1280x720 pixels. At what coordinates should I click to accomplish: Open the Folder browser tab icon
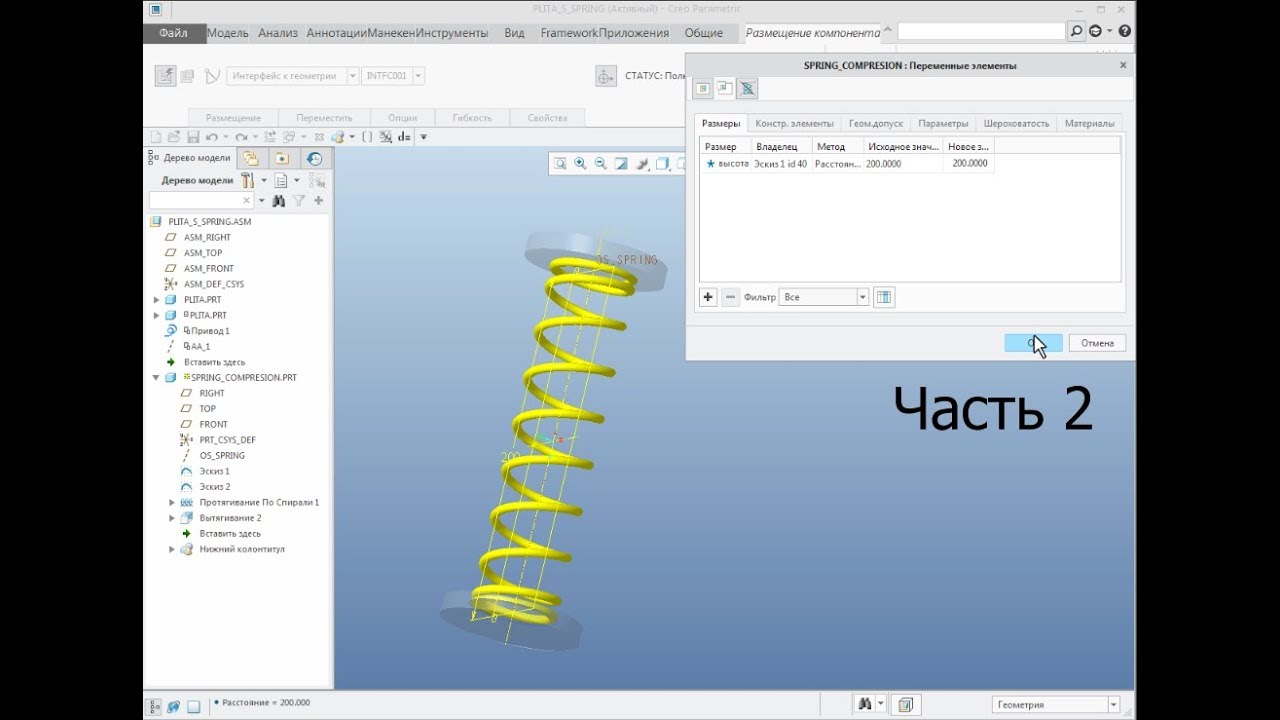pyautogui.click(x=251, y=158)
